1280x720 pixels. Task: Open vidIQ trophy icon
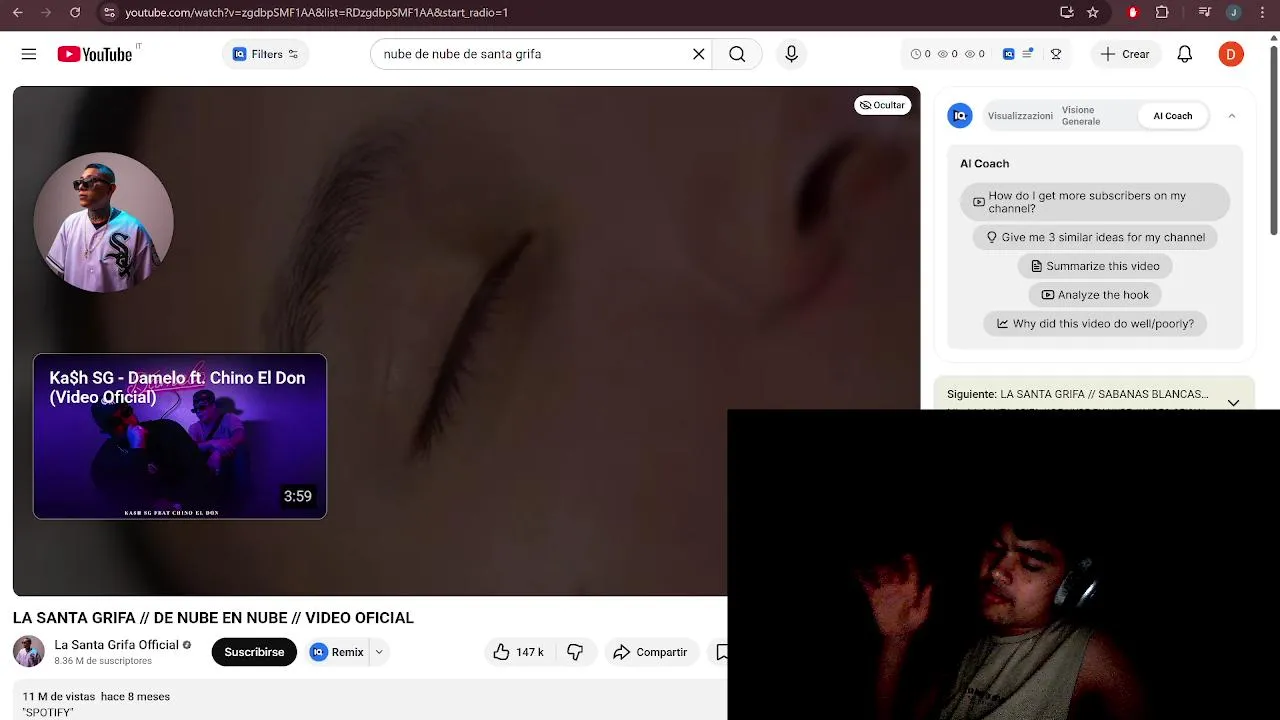(x=1056, y=54)
